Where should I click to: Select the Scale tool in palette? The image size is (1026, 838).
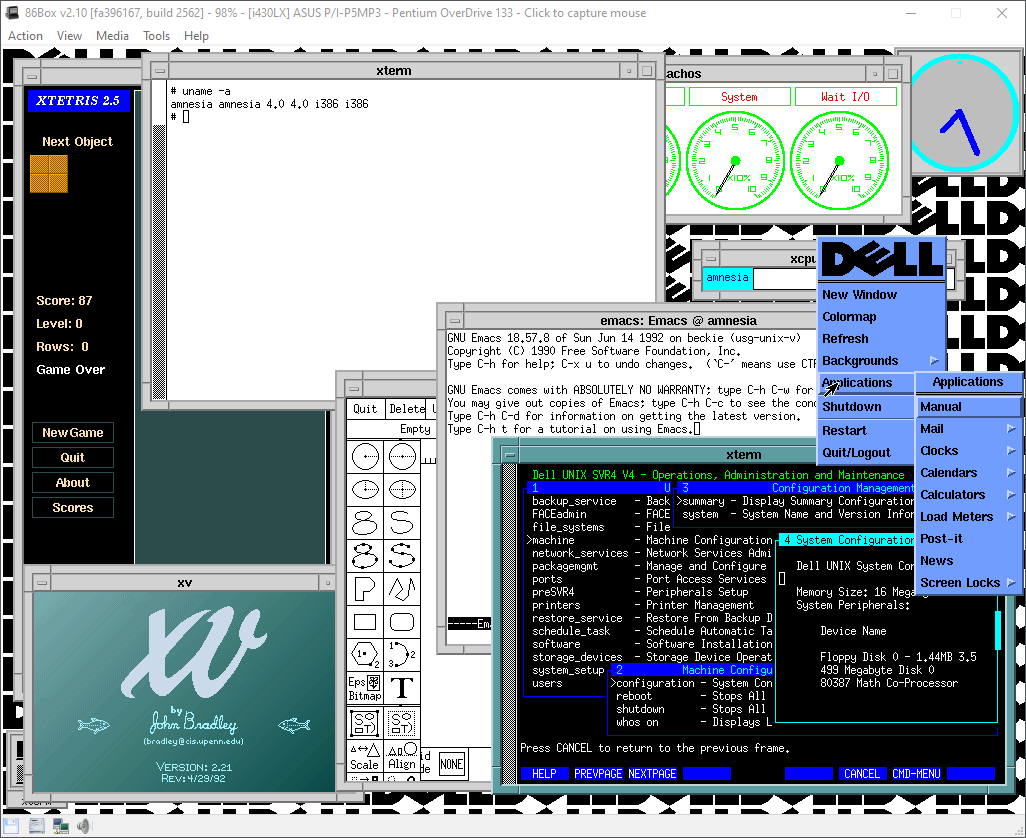(x=364, y=757)
